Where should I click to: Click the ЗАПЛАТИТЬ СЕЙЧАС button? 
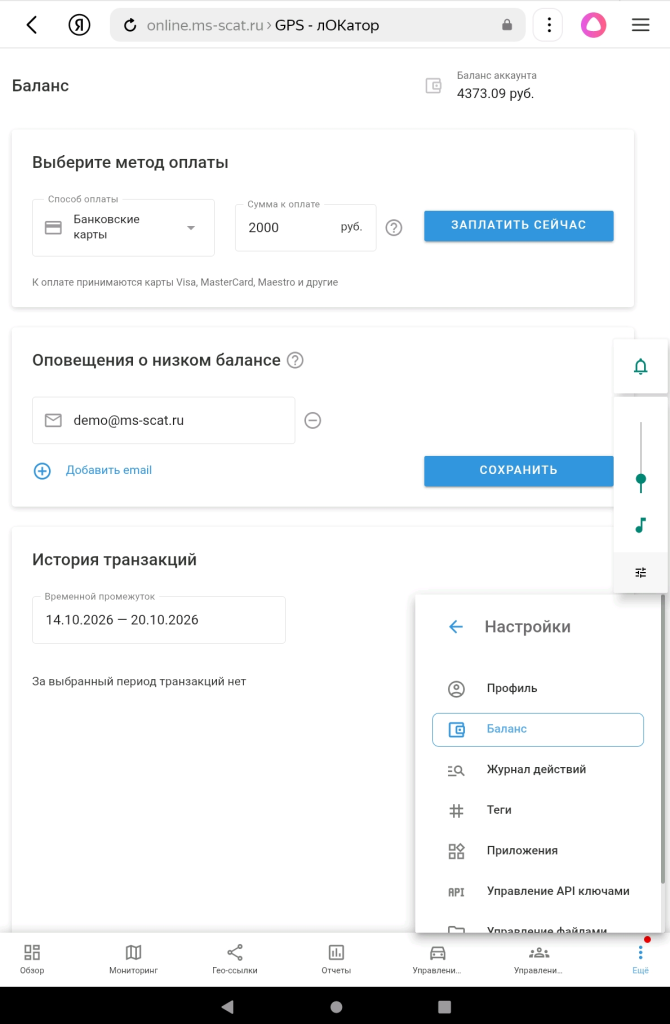(518, 225)
